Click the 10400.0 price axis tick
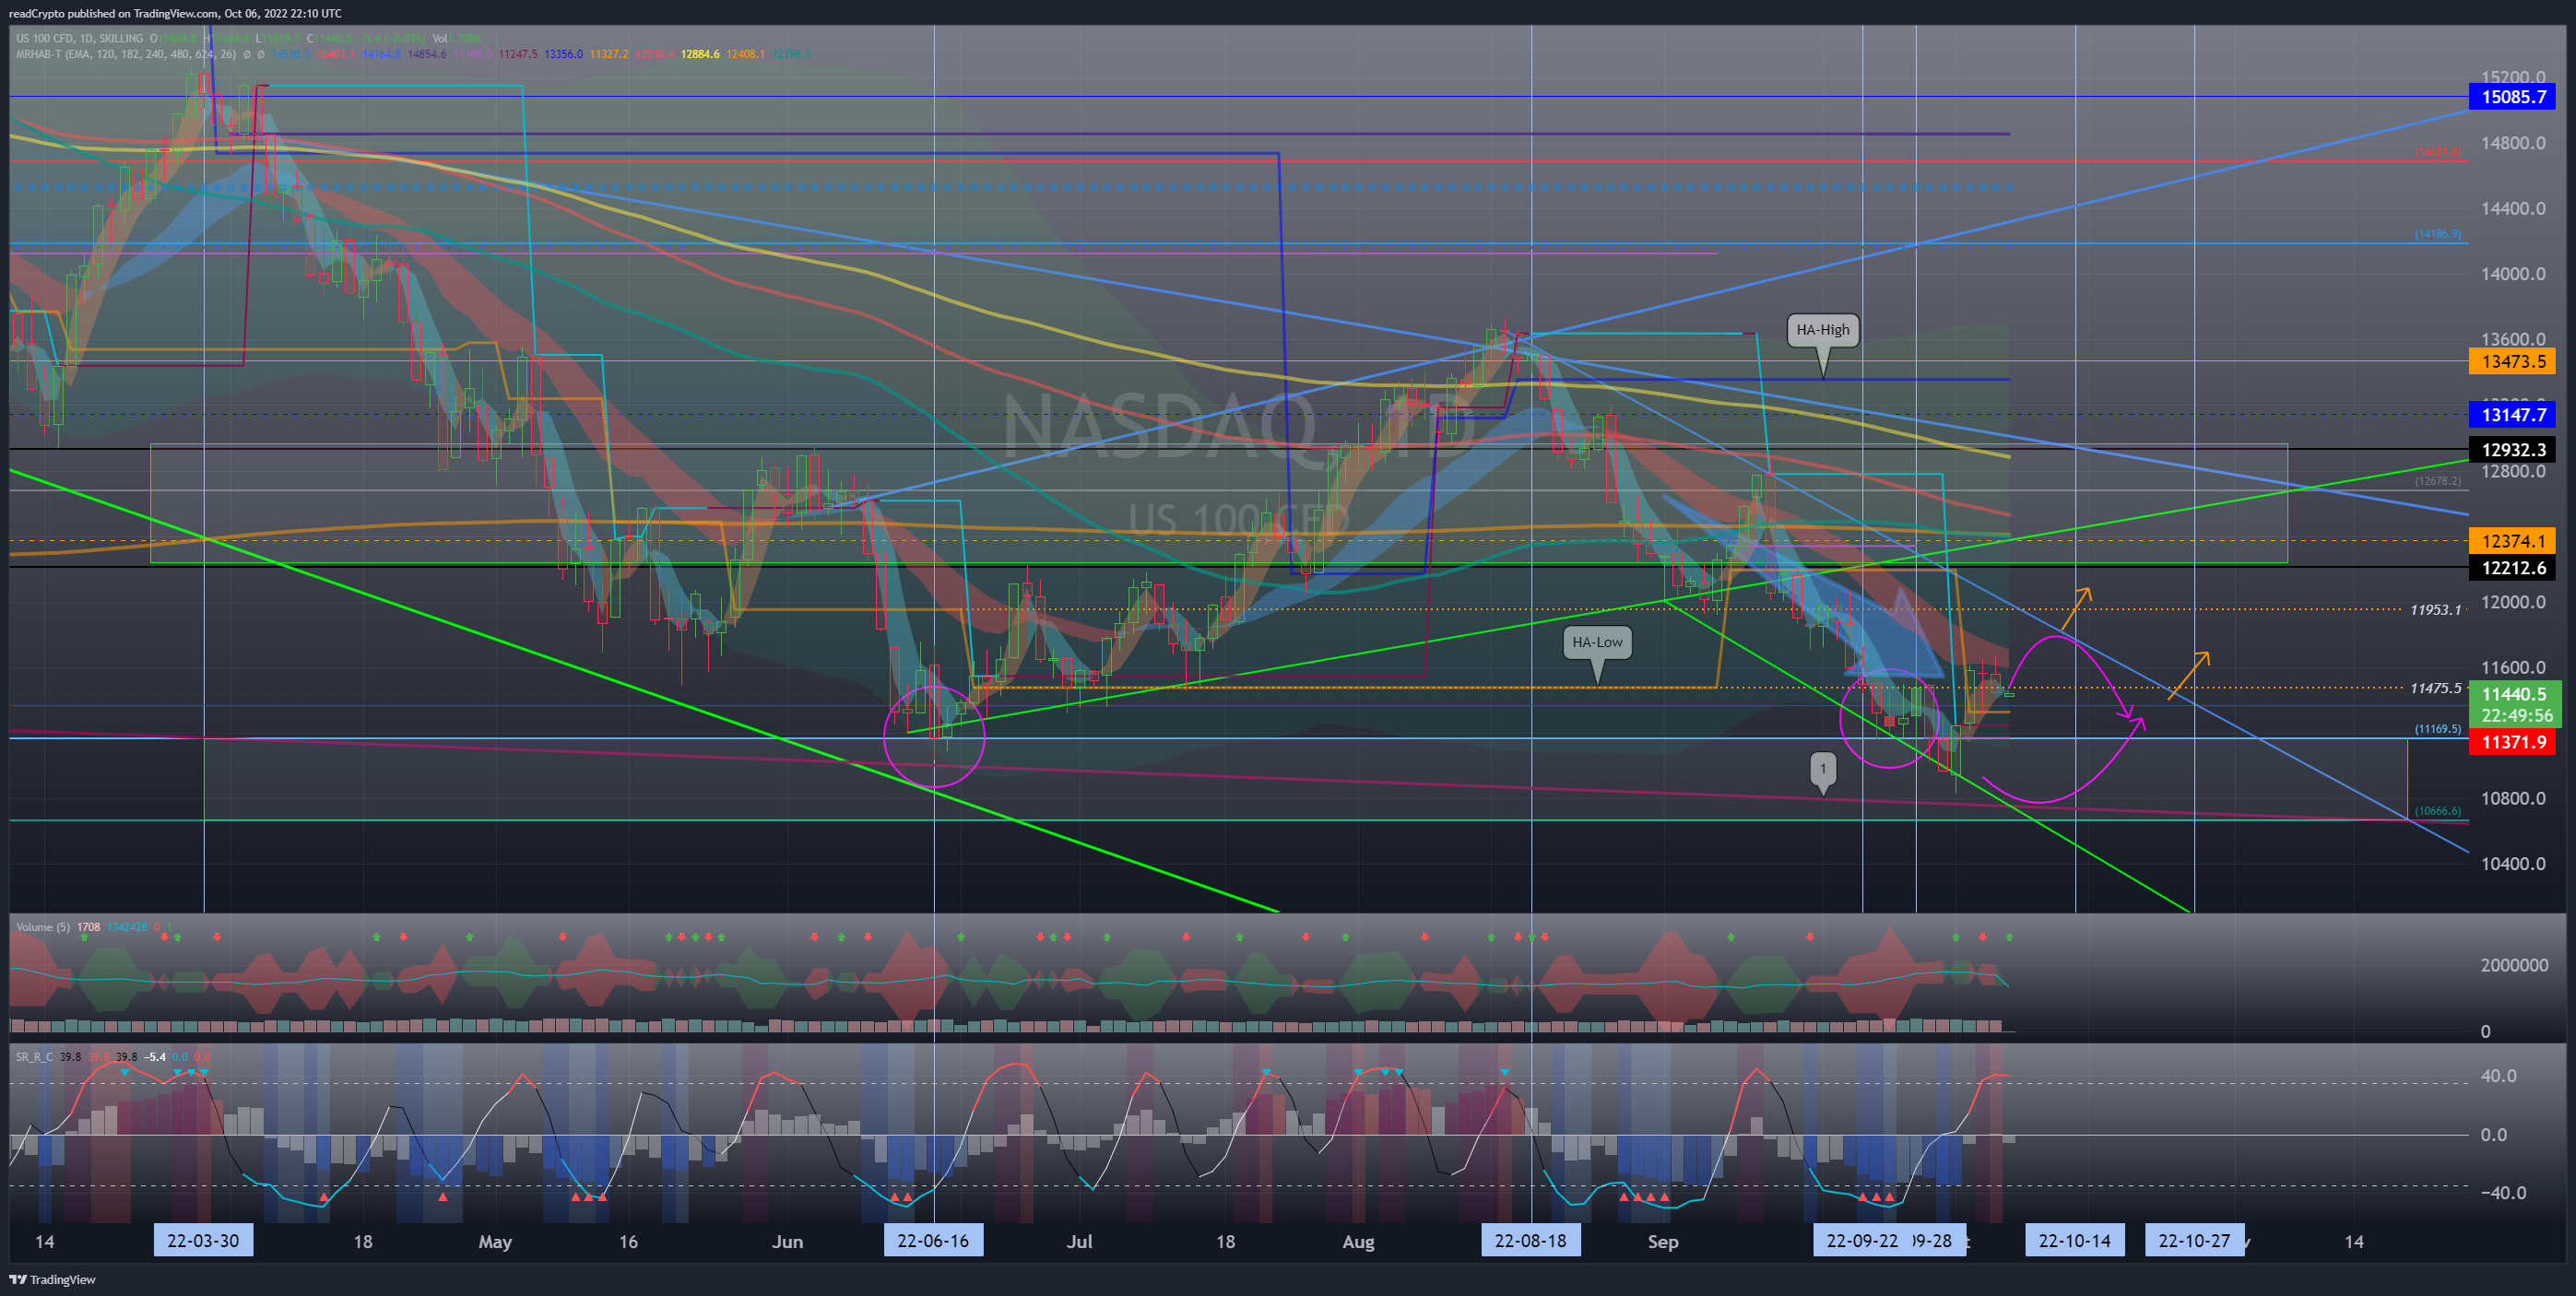 (x=2513, y=864)
